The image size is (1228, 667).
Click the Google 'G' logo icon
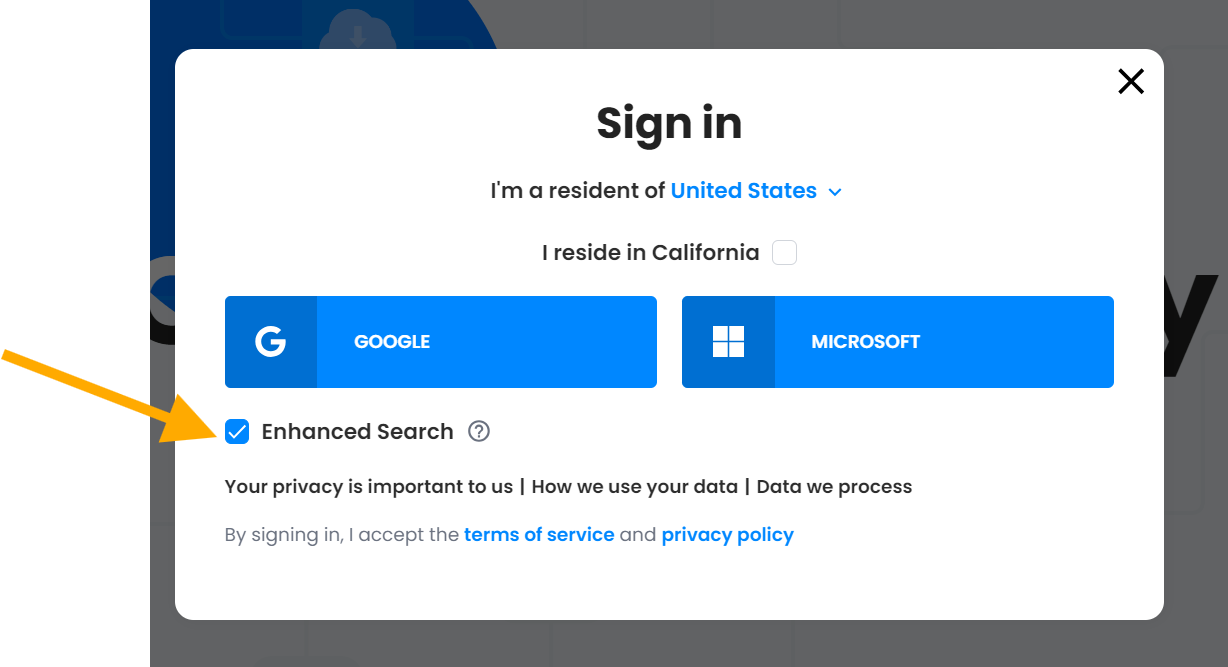tap(270, 342)
